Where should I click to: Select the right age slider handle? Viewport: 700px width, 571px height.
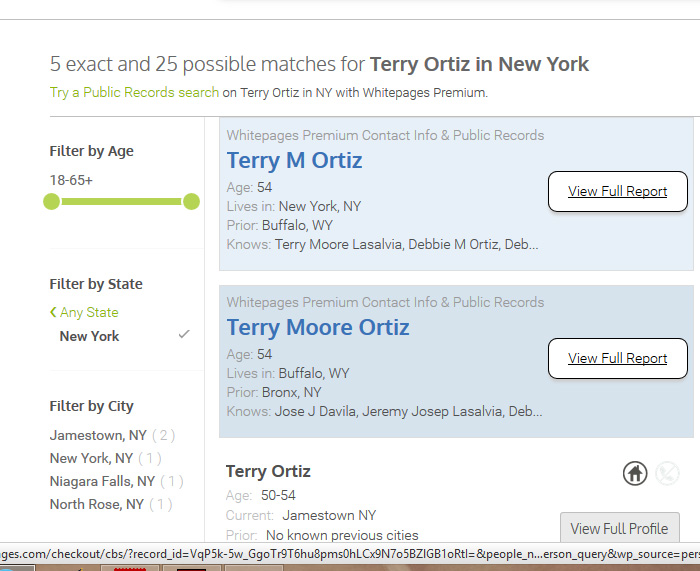[192, 201]
